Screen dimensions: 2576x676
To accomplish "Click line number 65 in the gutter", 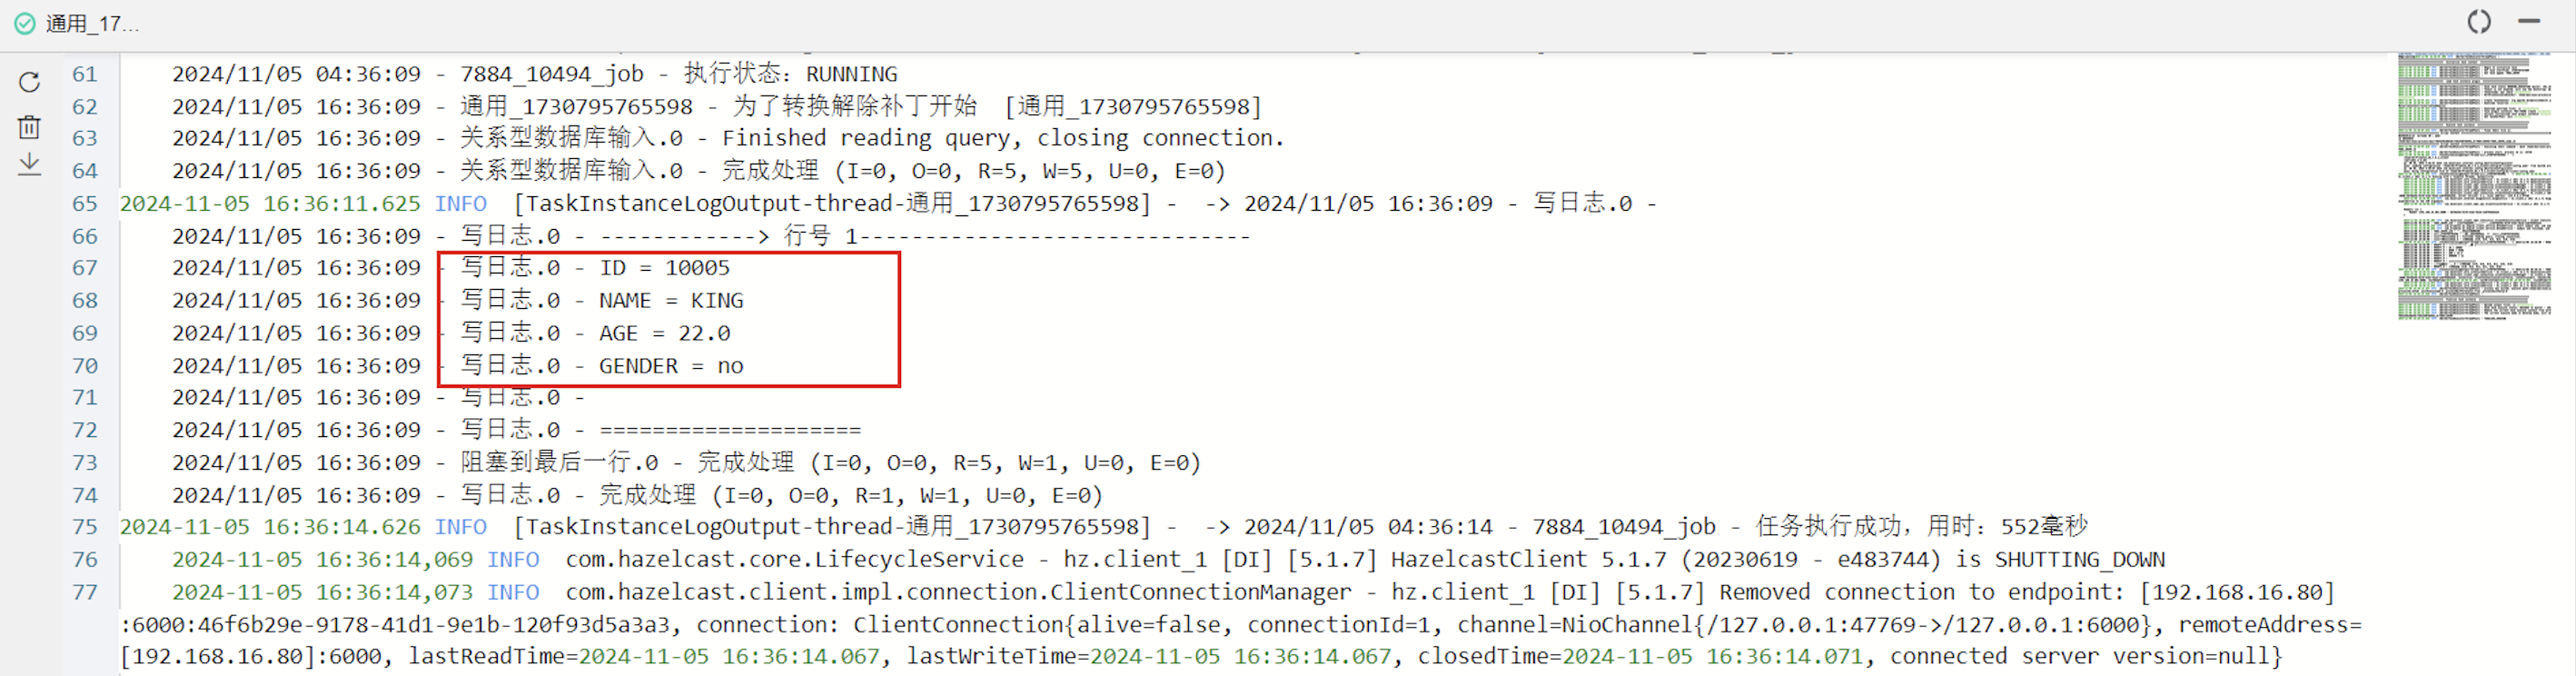I will click(x=85, y=204).
